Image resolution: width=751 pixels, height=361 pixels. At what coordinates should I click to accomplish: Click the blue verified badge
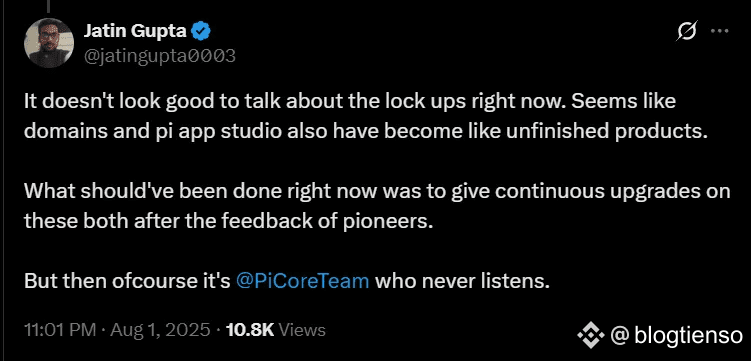point(201,32)
